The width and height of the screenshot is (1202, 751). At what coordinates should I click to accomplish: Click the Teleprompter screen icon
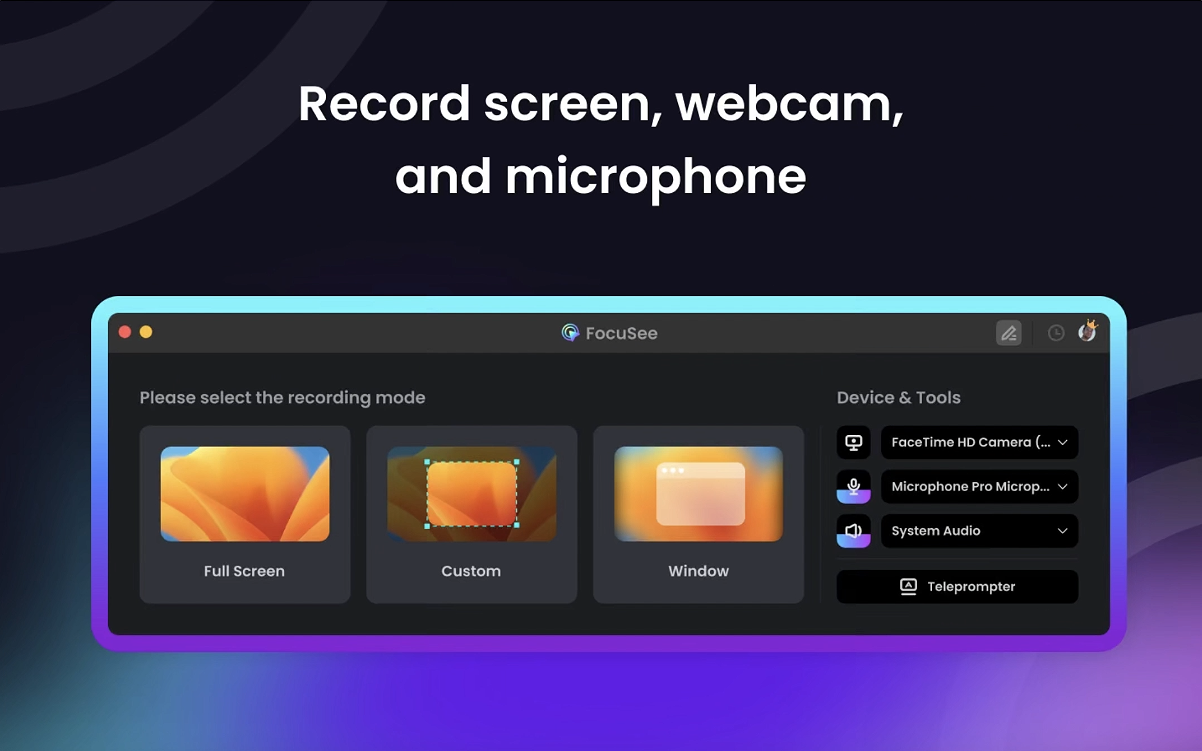(908, 587)
